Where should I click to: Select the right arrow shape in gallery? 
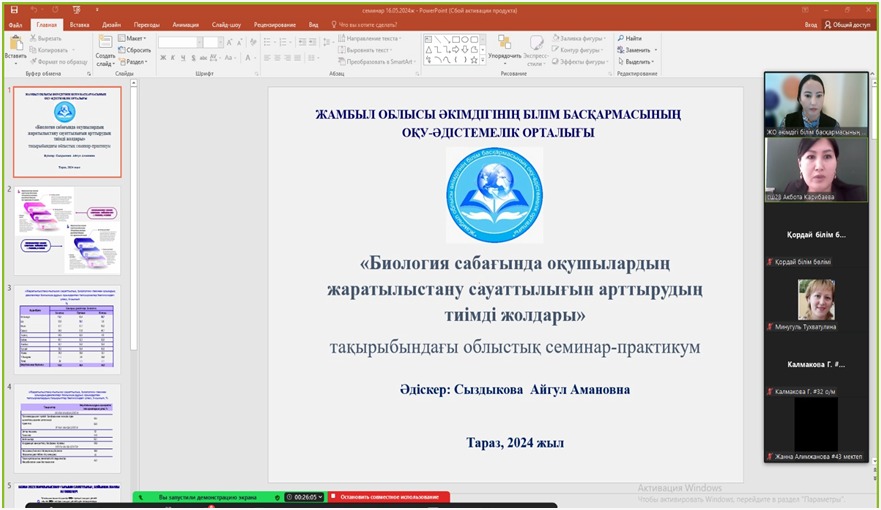[456, 49]
